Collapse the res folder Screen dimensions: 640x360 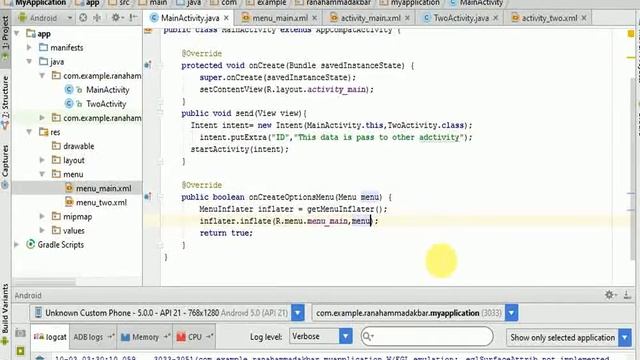(x=29, y=132)
